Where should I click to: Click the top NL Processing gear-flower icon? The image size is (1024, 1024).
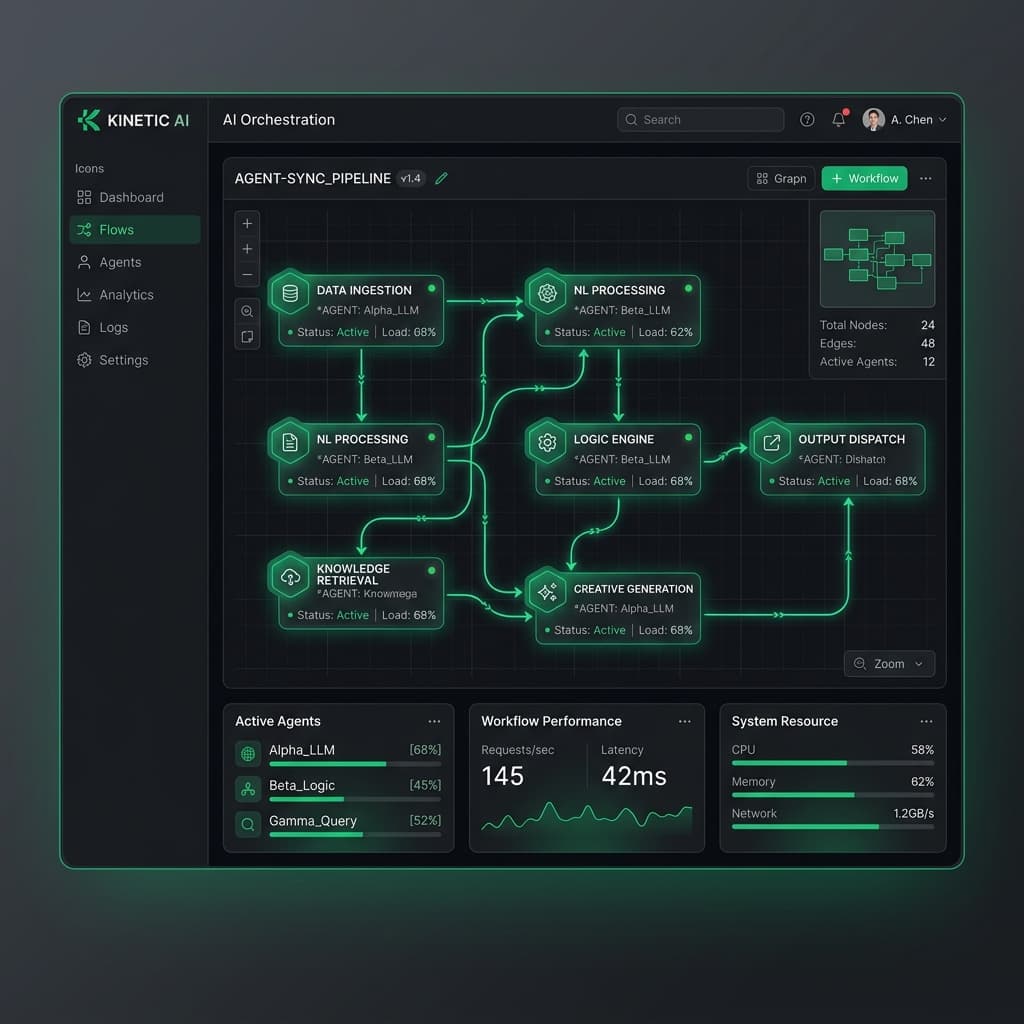(x=547, y=293)
